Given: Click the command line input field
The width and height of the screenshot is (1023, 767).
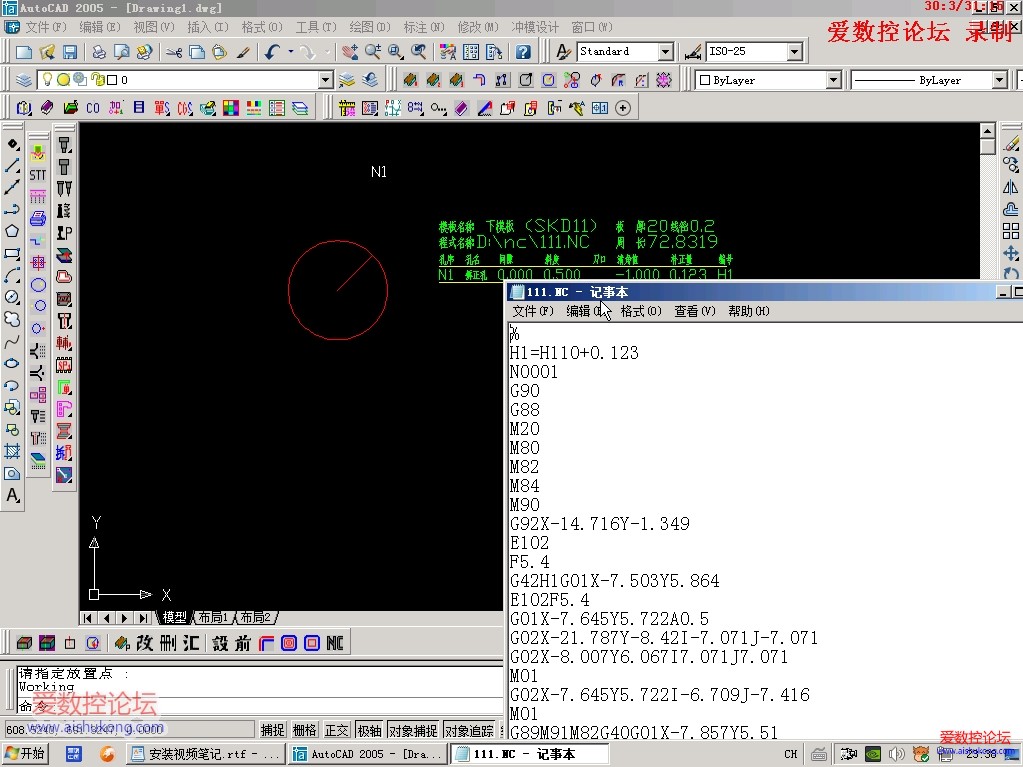Looking at the screenshot, I should click(261, 706).
